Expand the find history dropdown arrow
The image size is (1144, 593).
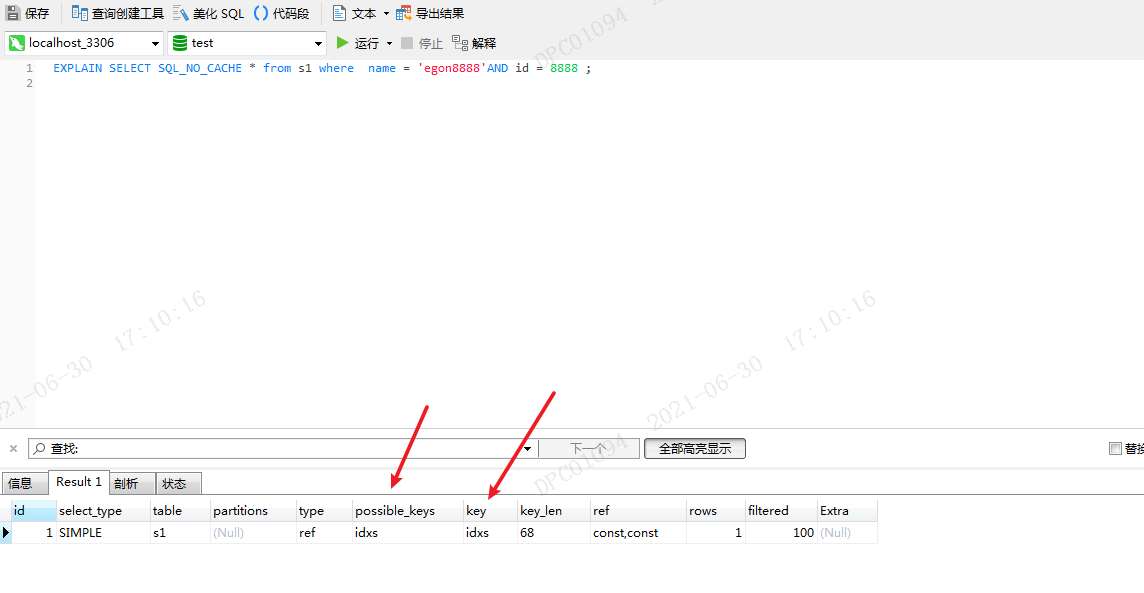pyautogui.click(x=527, y=449)
